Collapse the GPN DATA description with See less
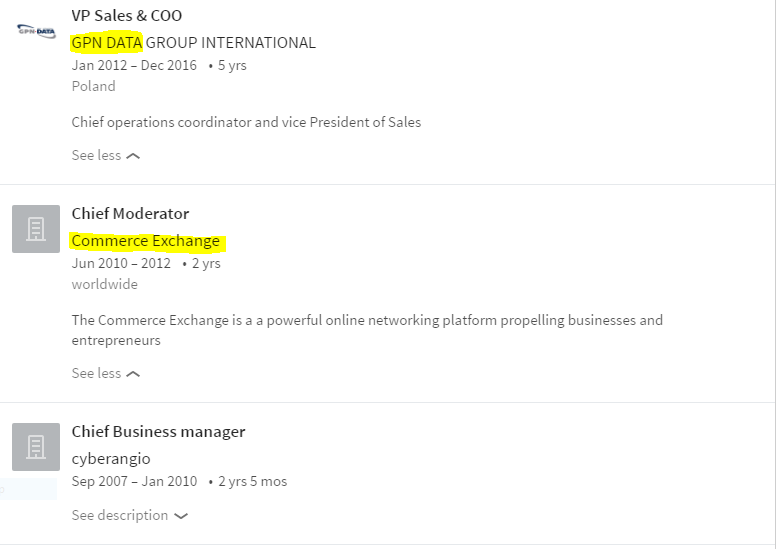The width and height of the screenshot is (776, 549). click(x=106, y=155)
